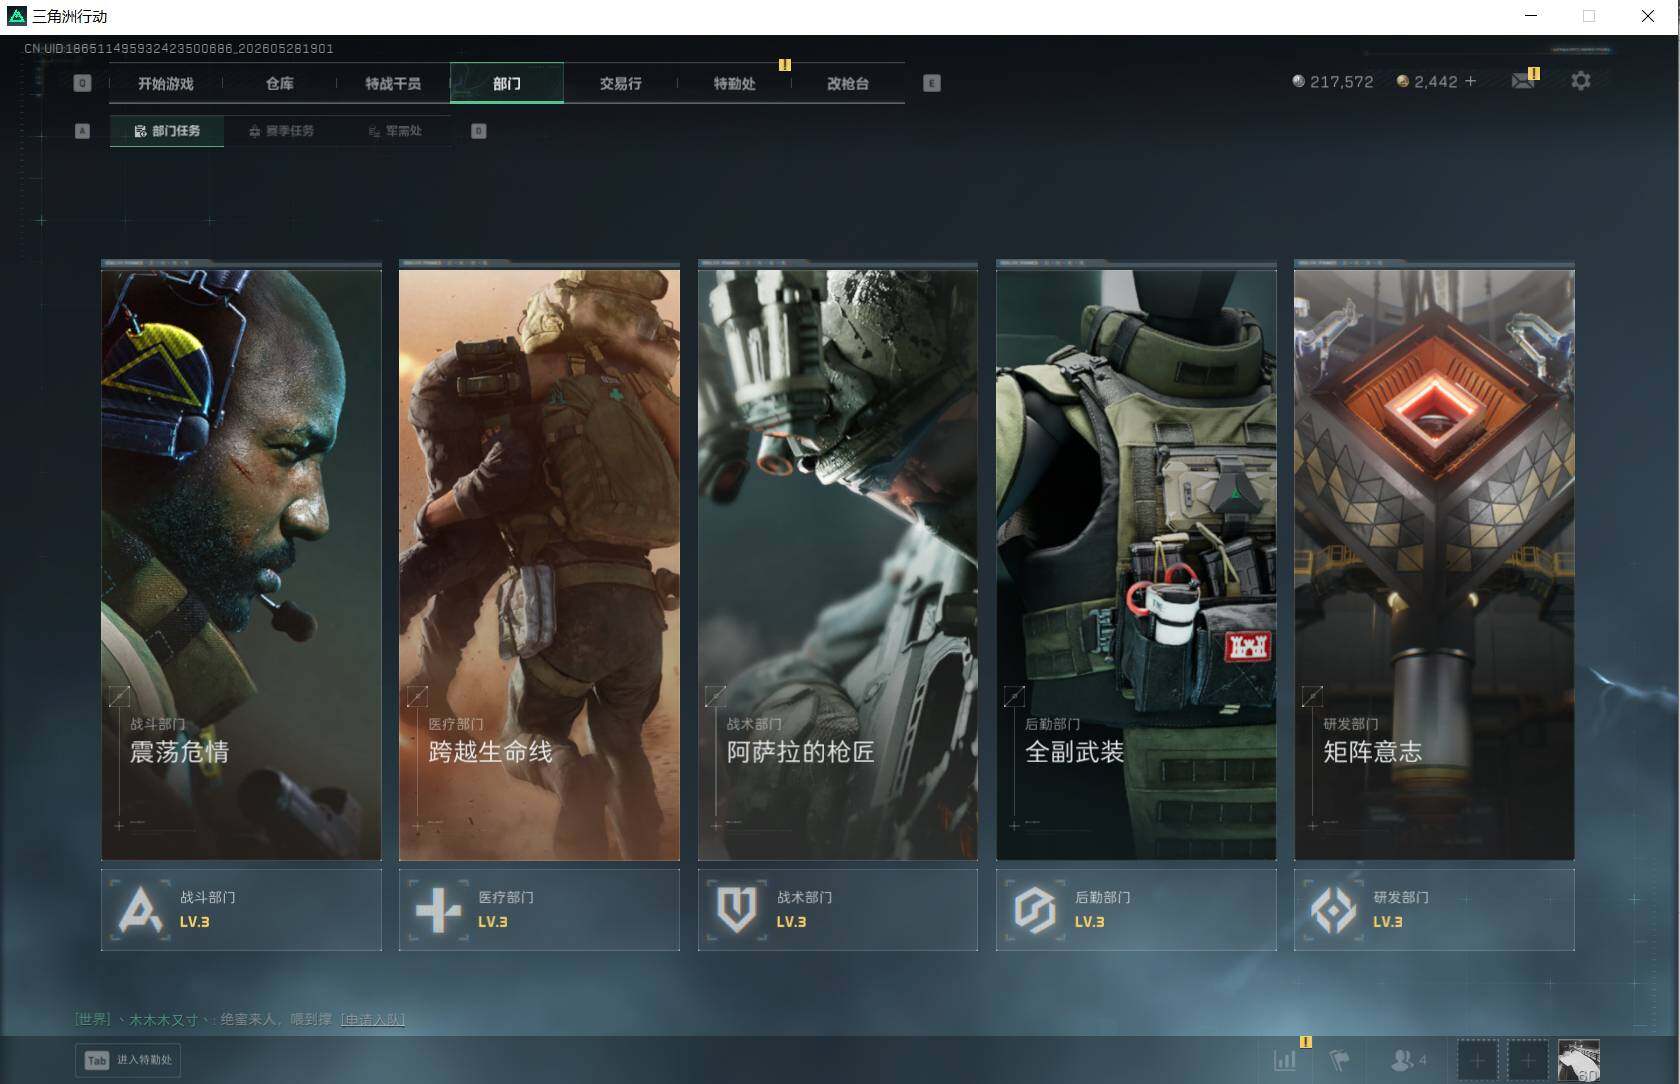Click the A key hint icon
Image resolution: width=1680 pixels, height=1084 pixels.
tap(83, 131)
